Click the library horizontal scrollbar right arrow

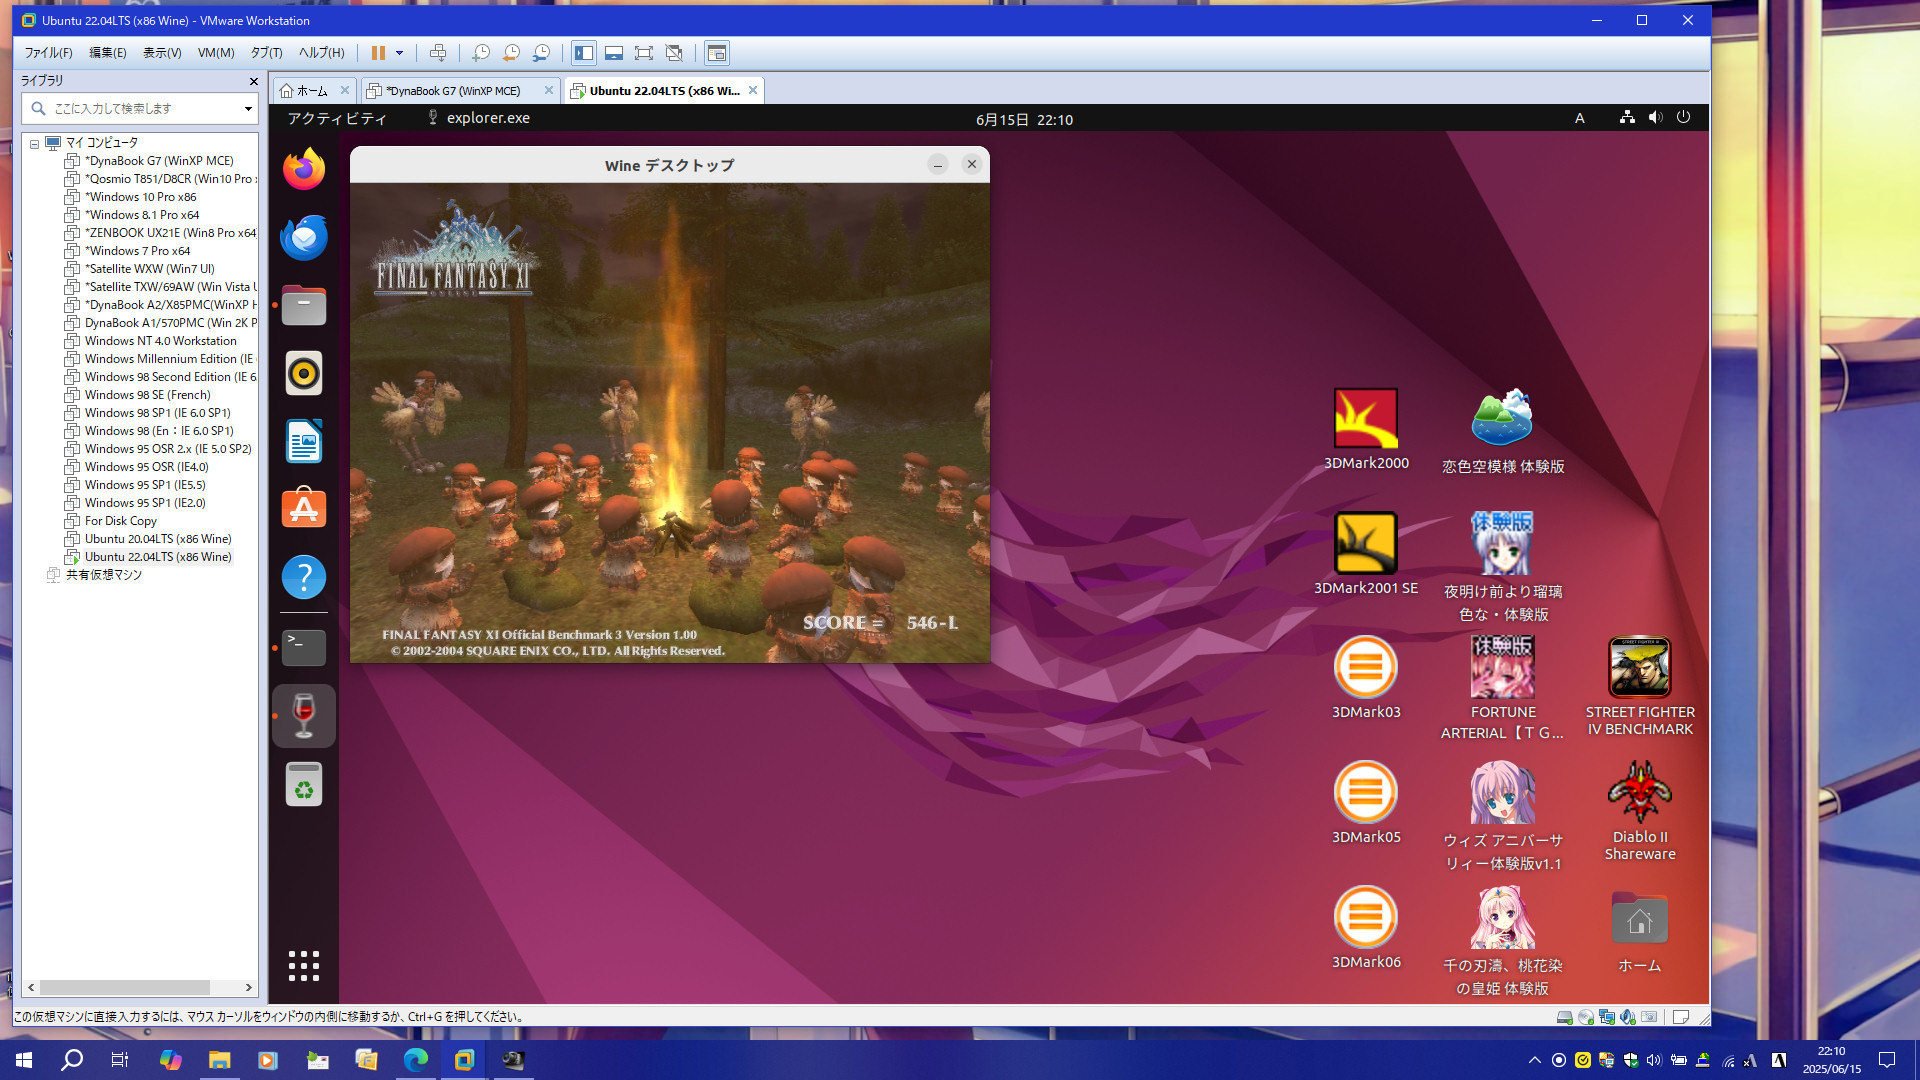coord(249,987)
